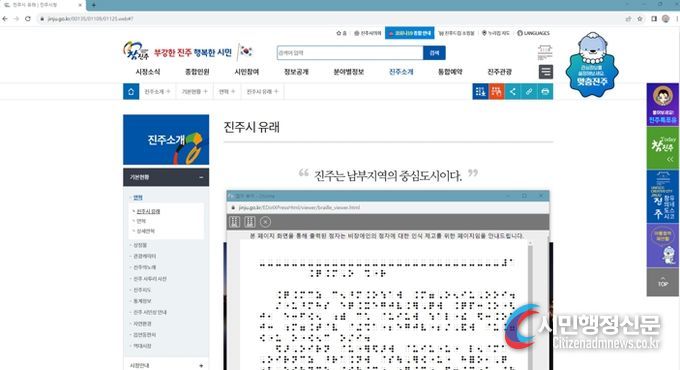Click the copy link icon in the page toolbar
This screenshot has height=370, width=680.
[x=529, y=92]
